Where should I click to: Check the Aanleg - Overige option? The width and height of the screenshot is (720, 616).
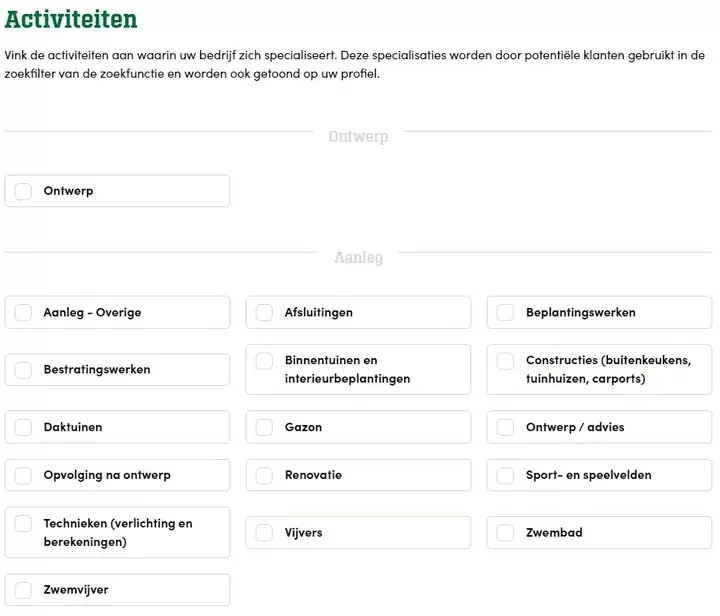point(23,313)
